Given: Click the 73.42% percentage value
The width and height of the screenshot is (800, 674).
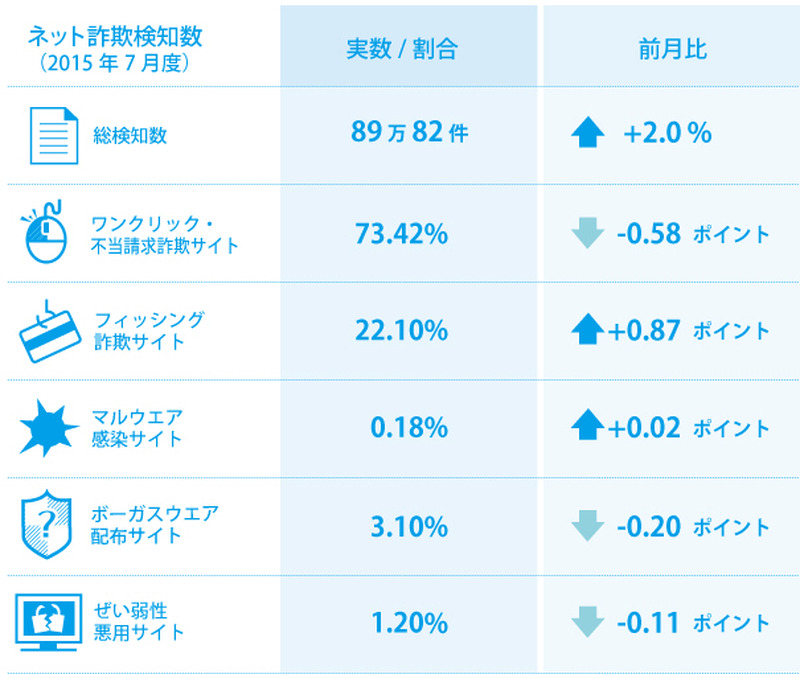Looking at the screenshot, I should click(x=402, y=234).
